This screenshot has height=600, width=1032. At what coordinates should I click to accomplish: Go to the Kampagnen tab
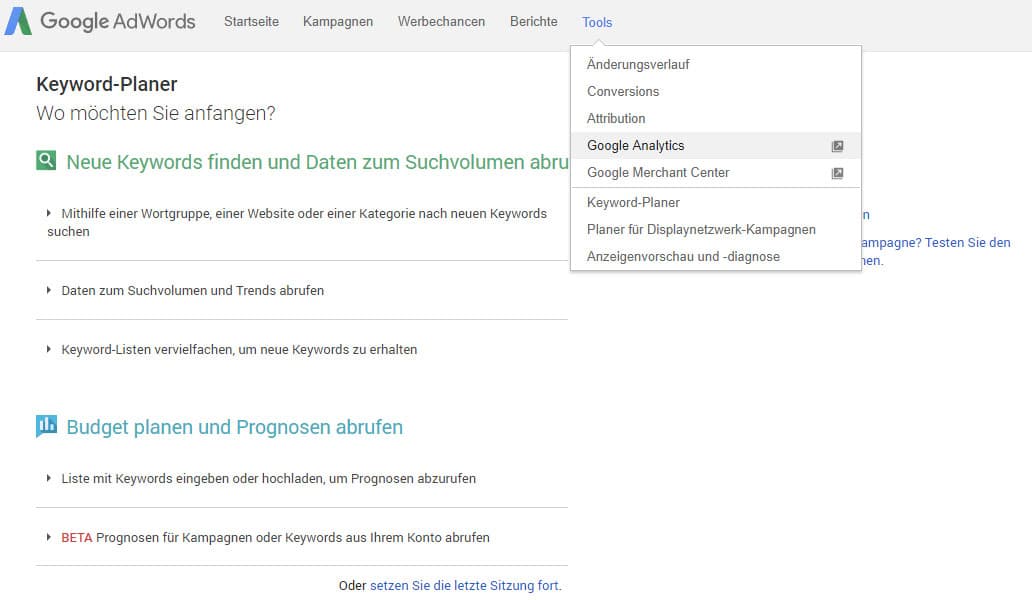338,22
